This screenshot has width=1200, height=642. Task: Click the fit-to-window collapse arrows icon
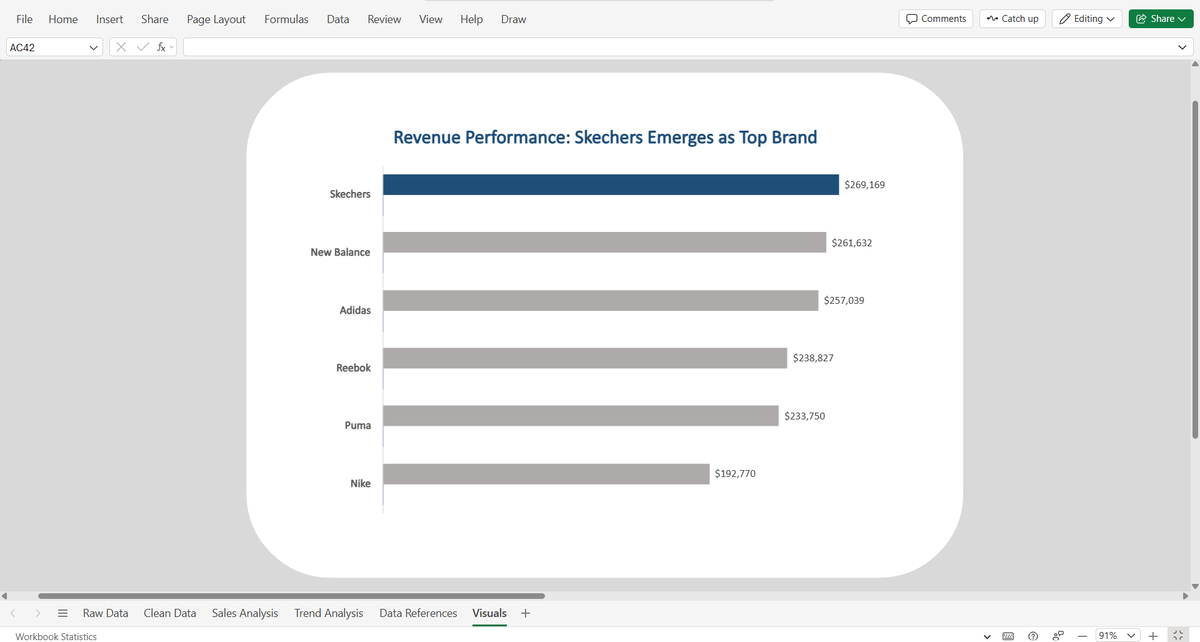pyautogui.click(x=1178, y=636)
